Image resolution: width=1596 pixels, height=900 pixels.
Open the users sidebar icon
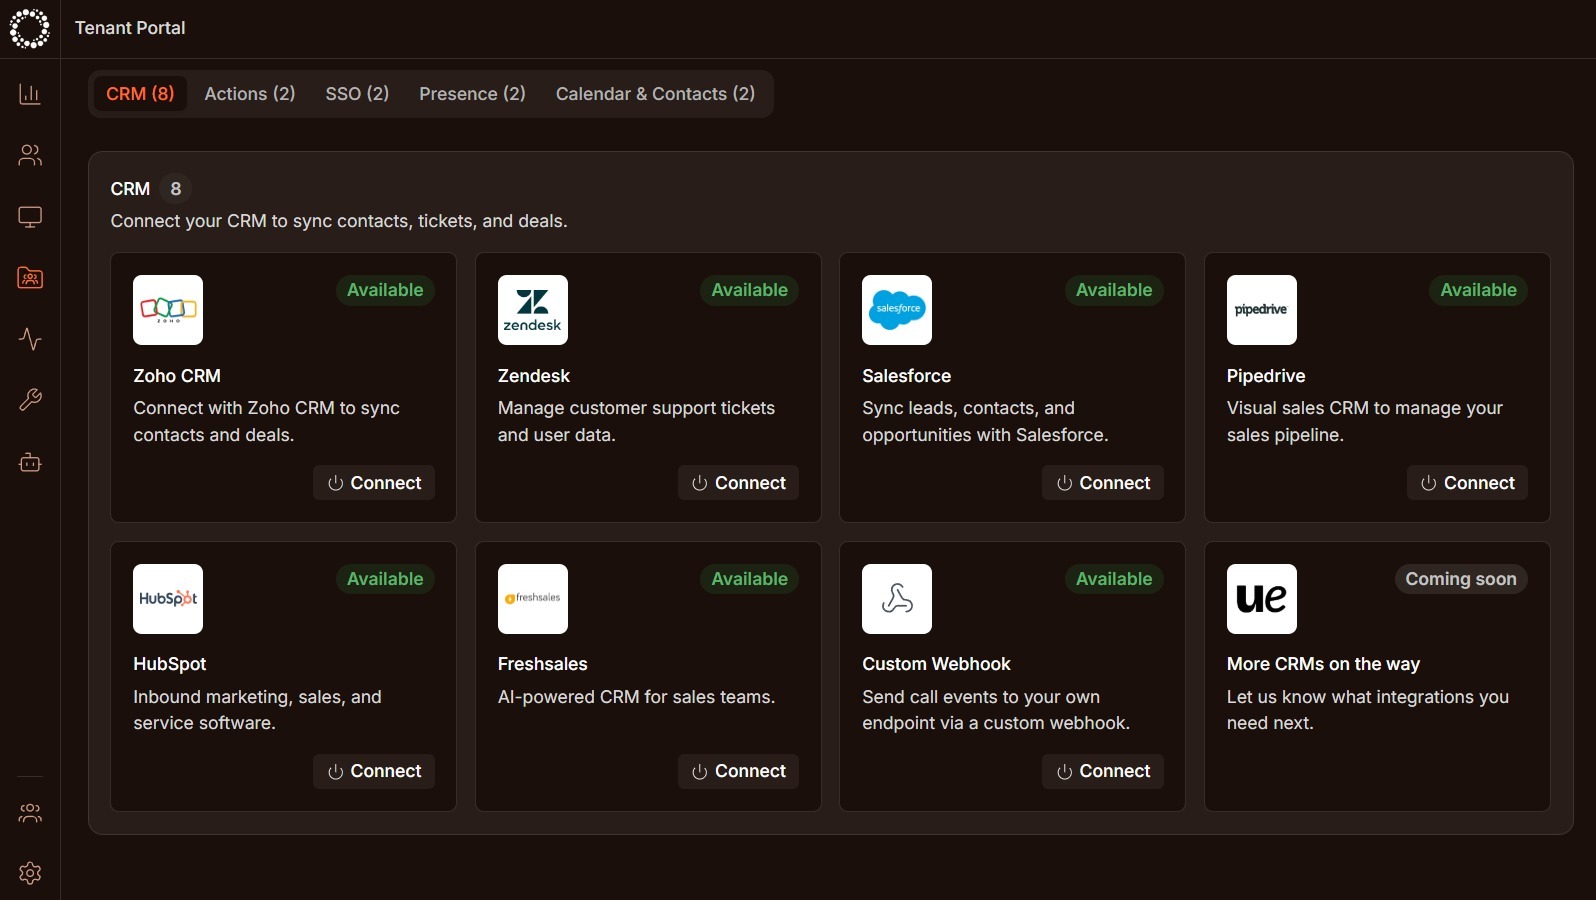tap(30, 155)
